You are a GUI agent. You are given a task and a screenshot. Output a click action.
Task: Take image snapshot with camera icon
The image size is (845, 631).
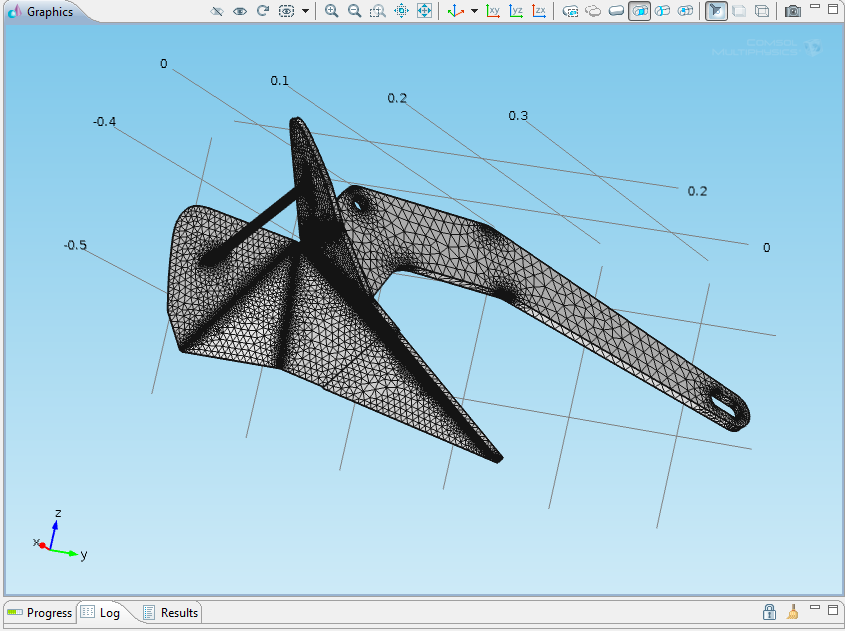point(793,11)
